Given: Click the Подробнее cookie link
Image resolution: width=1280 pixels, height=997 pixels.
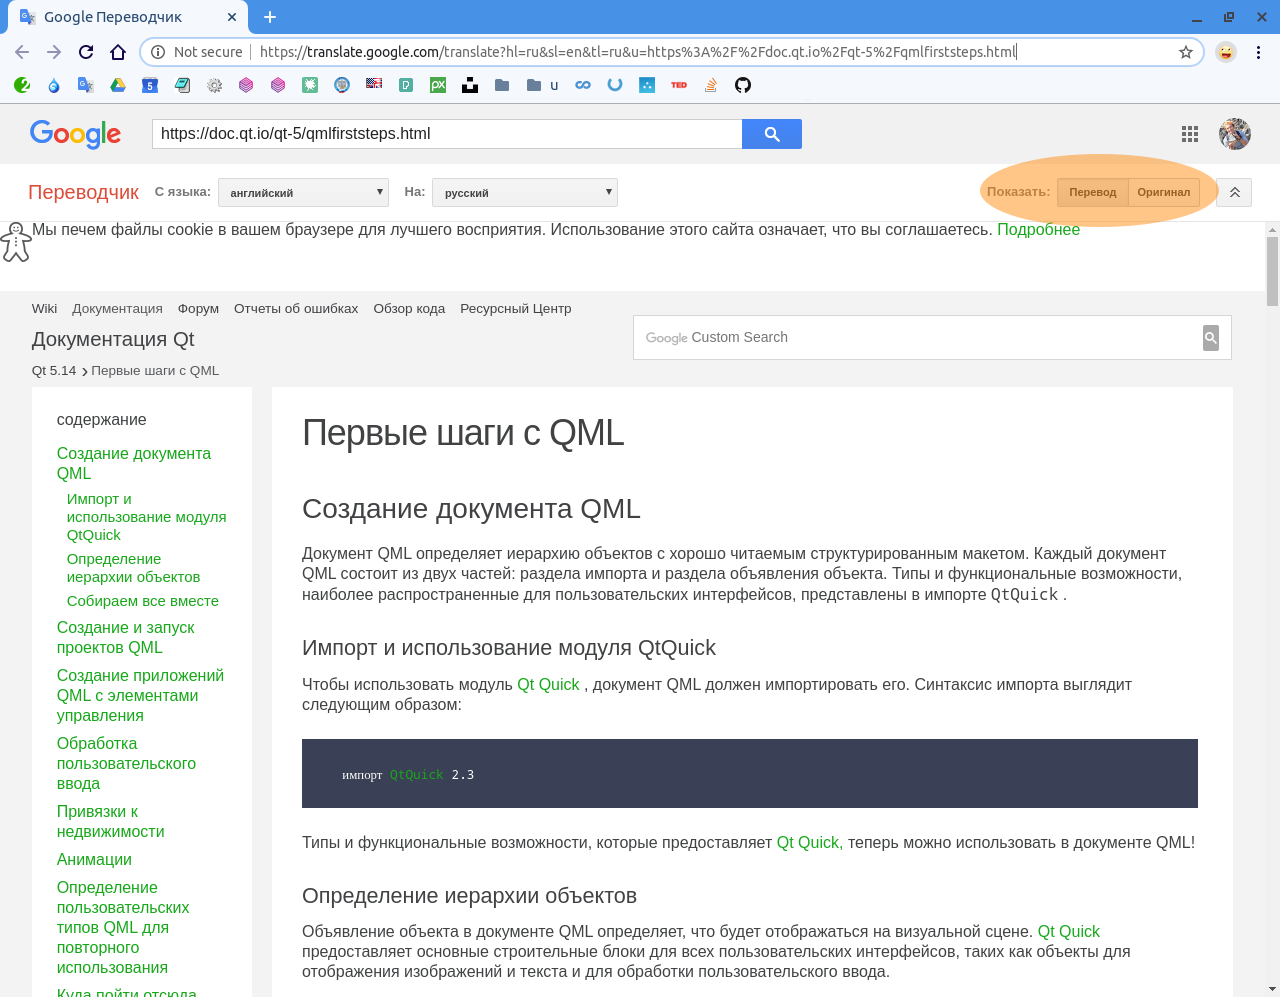Looking at the screenshot, I should [x=1038, y=230].
